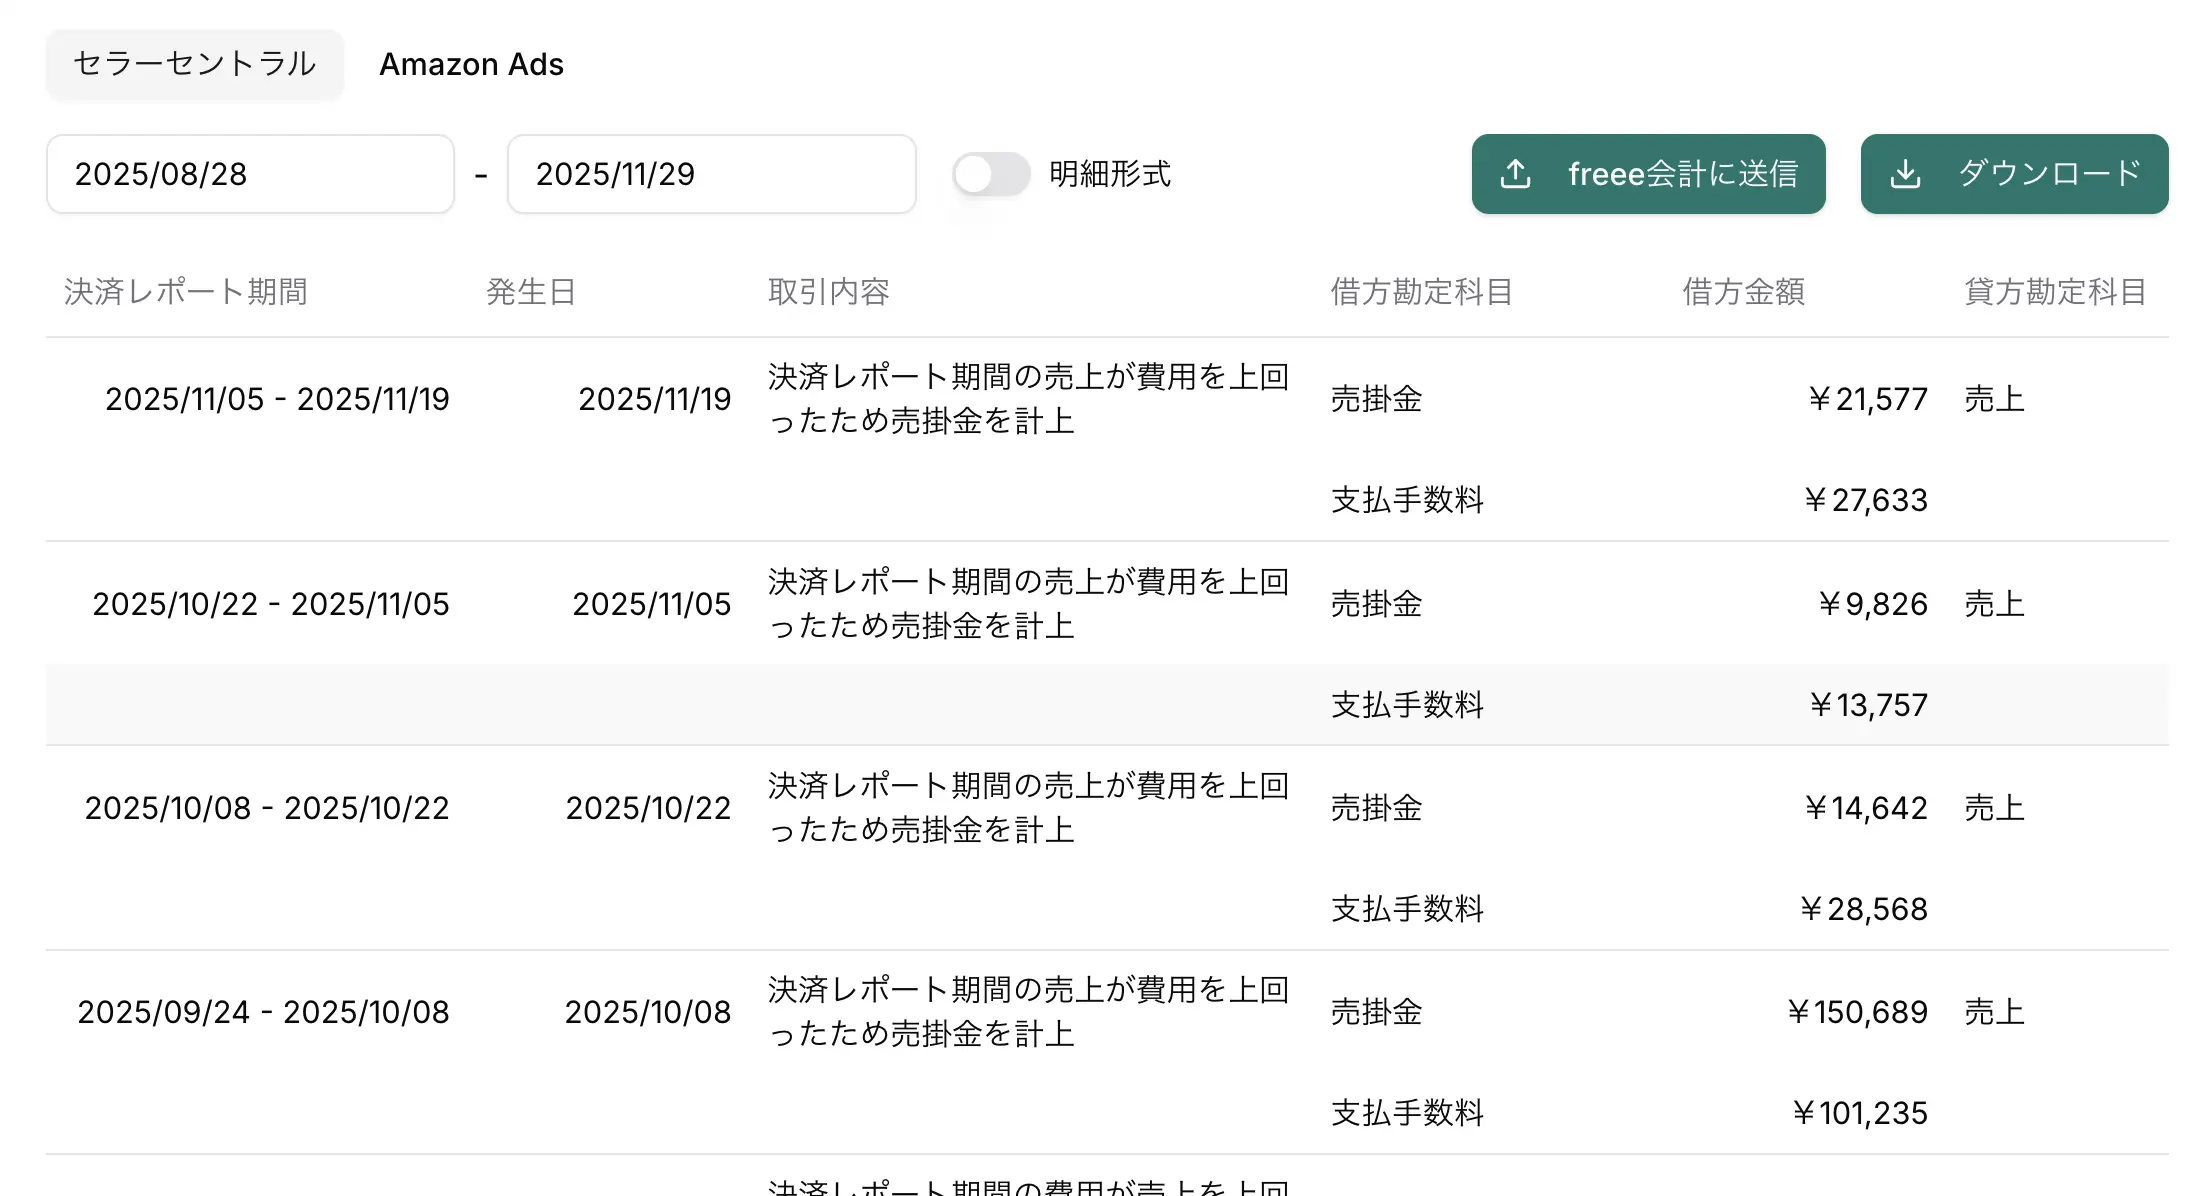Click the end date field showing 2025/11/29

(x=711, y=173)
